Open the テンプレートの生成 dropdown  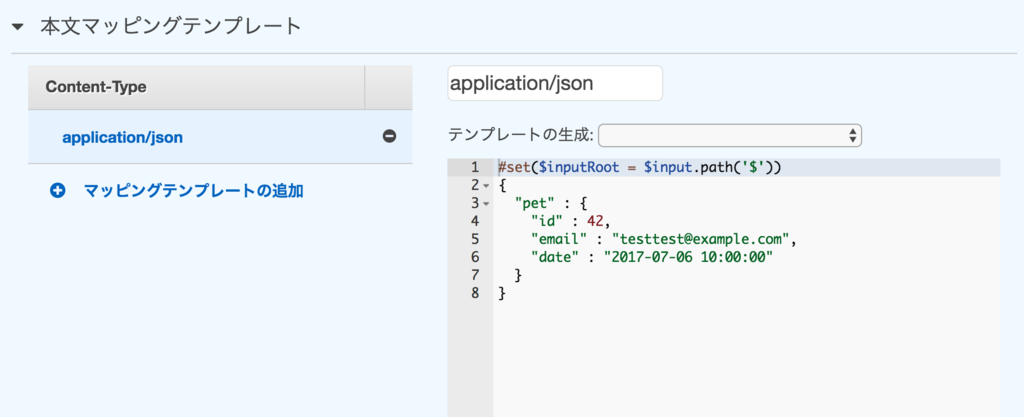[730, 135]
